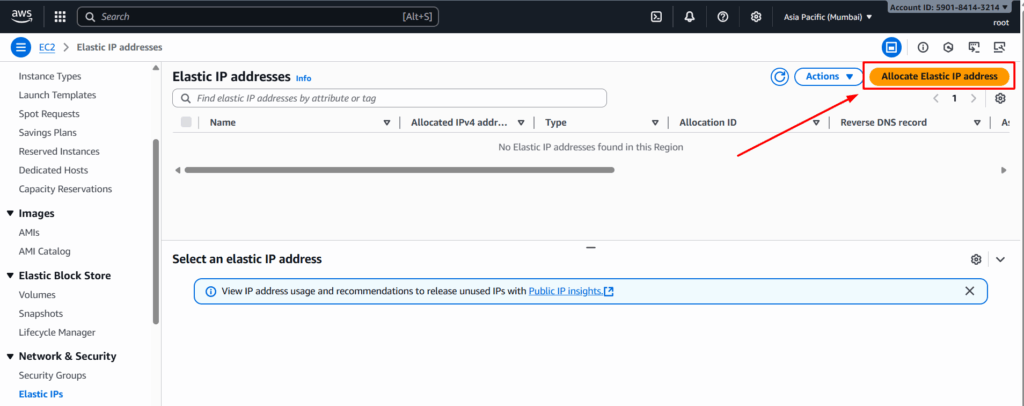Screen dimensions: 1024x406
Task: Sort by Allocation ID column
Action: pos(816,123)
